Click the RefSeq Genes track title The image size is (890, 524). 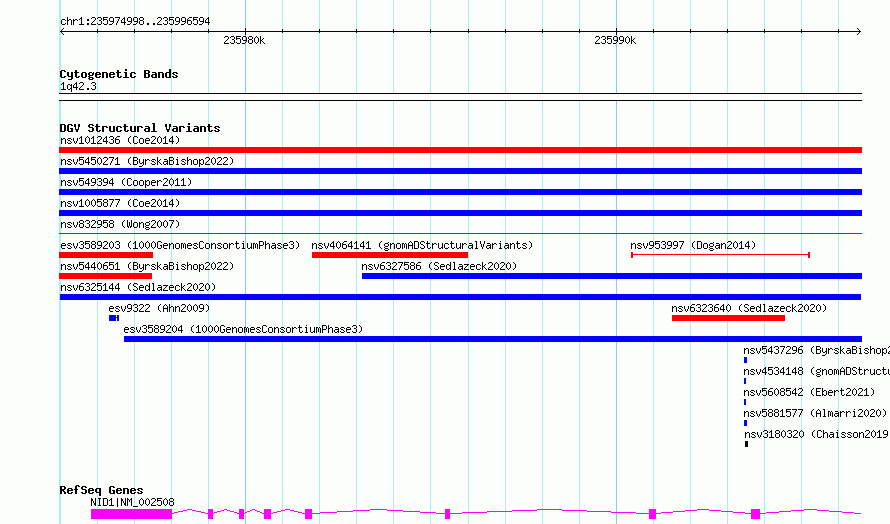coord(101,490)
